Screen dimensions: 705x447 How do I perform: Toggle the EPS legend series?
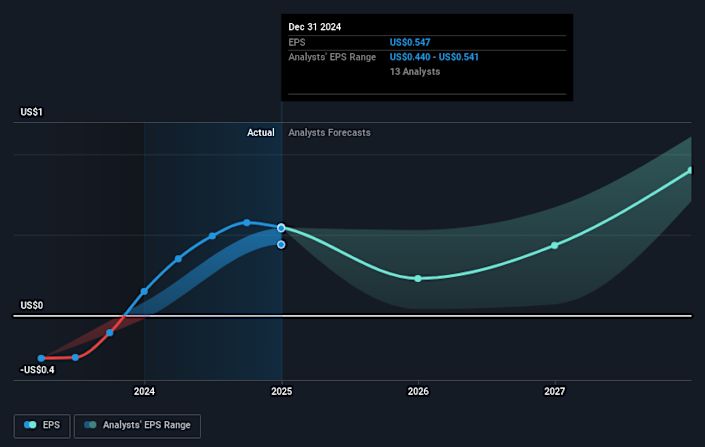coord(42,425)
